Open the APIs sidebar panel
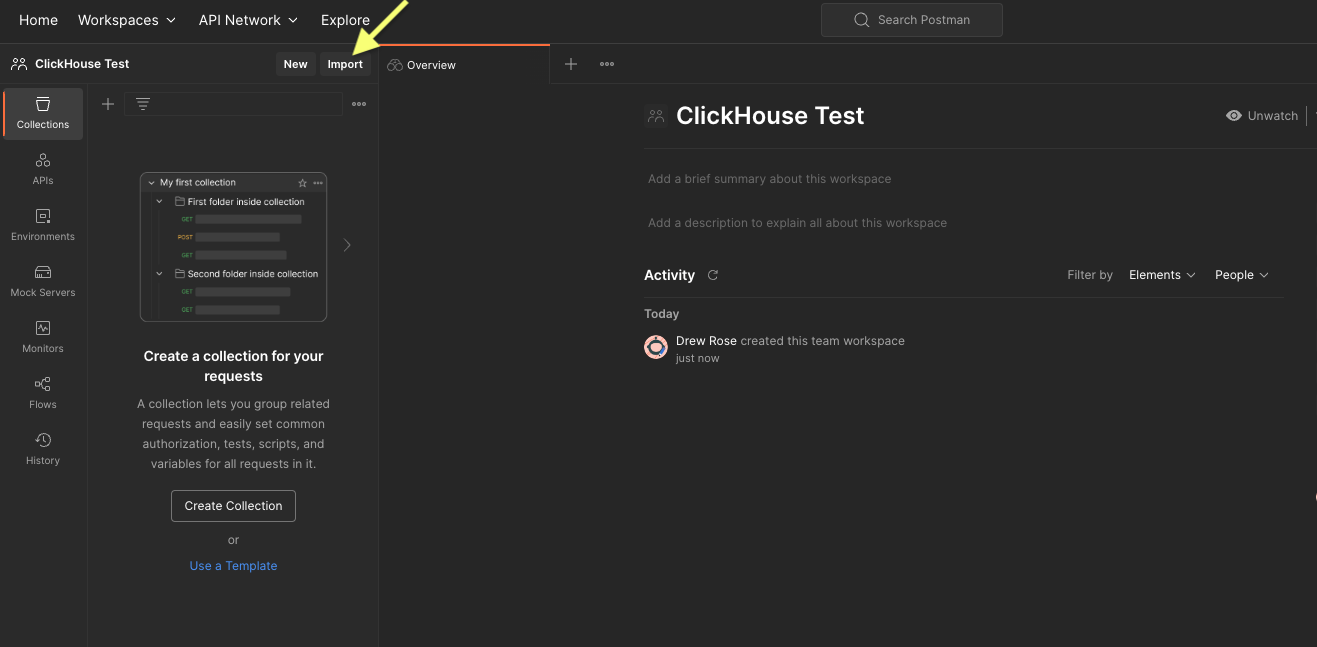The height and width of the screenshot is (647, 1317). pyautogui.click(x=43, y=168)
